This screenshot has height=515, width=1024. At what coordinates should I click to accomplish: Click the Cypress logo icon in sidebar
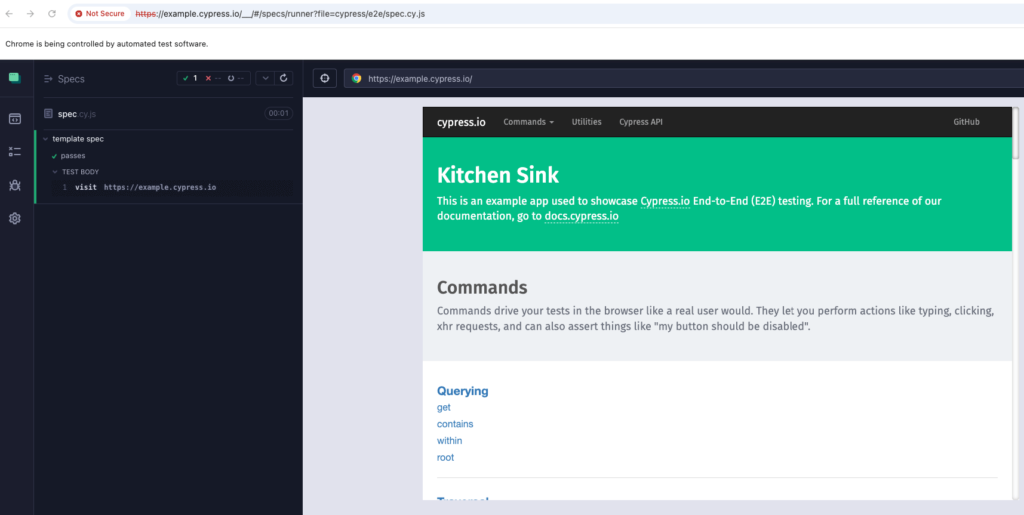14,78
